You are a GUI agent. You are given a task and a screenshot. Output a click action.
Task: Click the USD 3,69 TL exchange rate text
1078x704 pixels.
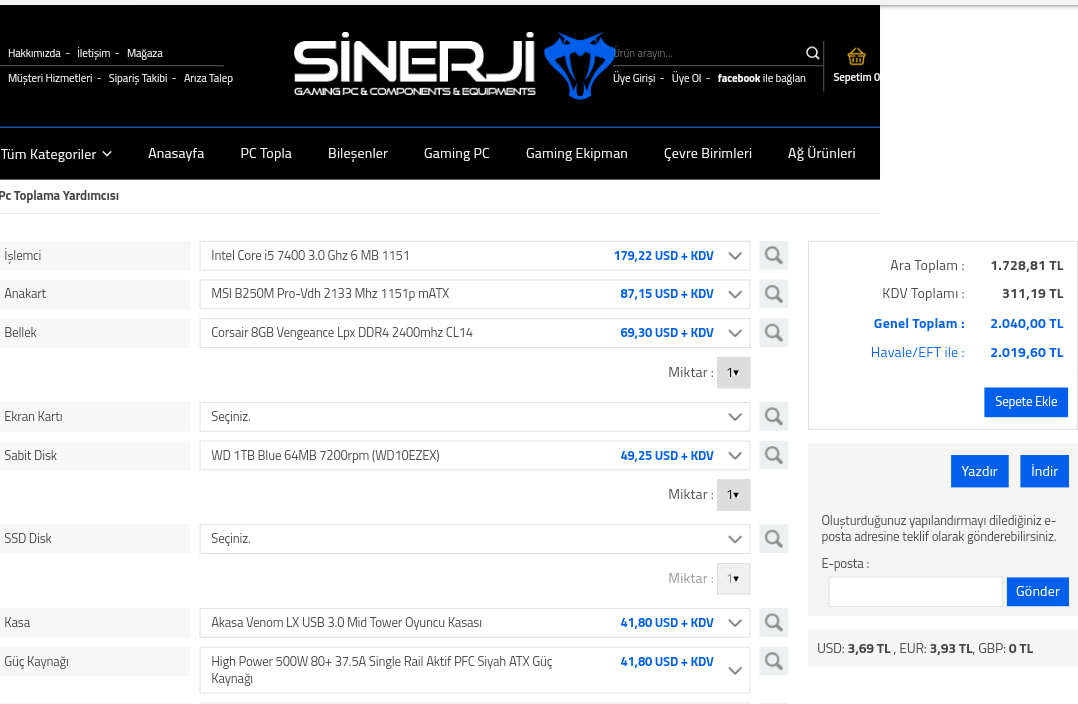tap(853, 648)
